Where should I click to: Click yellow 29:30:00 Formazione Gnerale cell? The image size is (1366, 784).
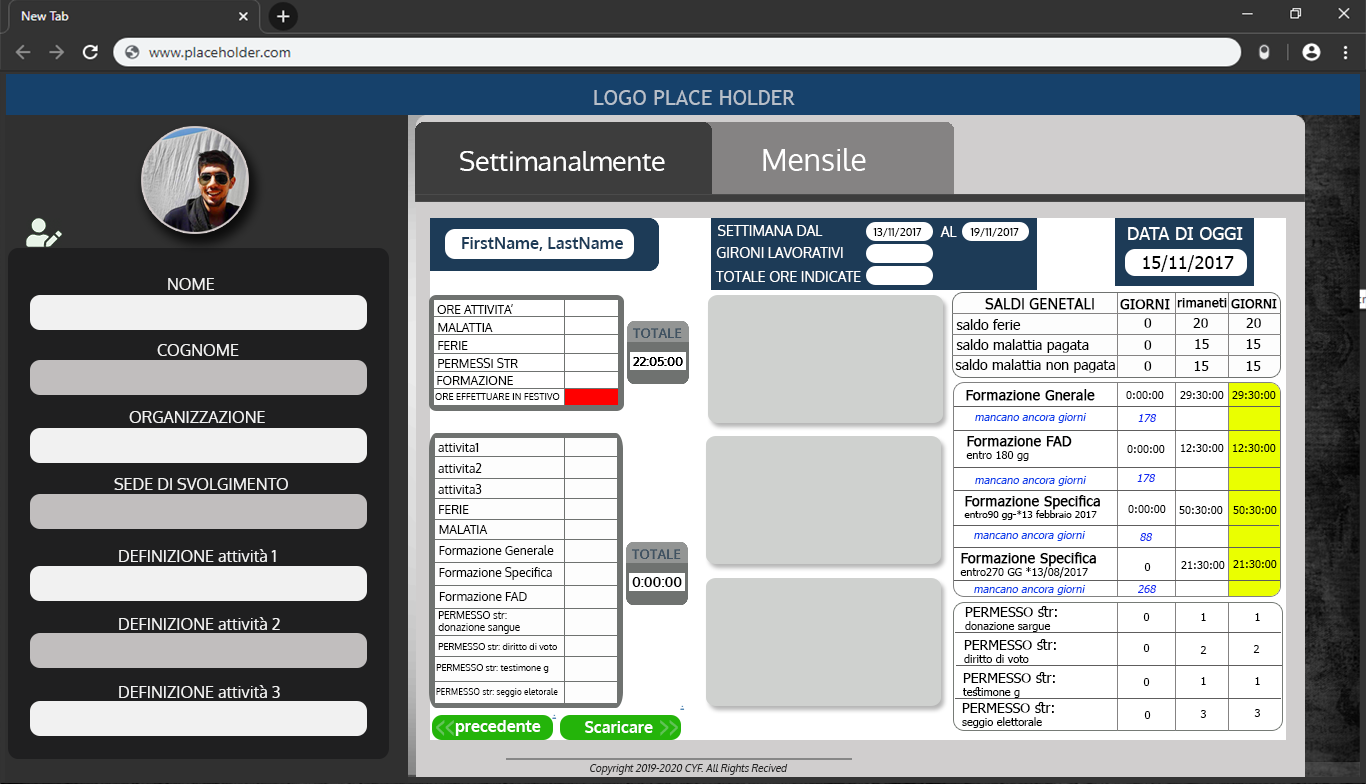[1254, 395]
